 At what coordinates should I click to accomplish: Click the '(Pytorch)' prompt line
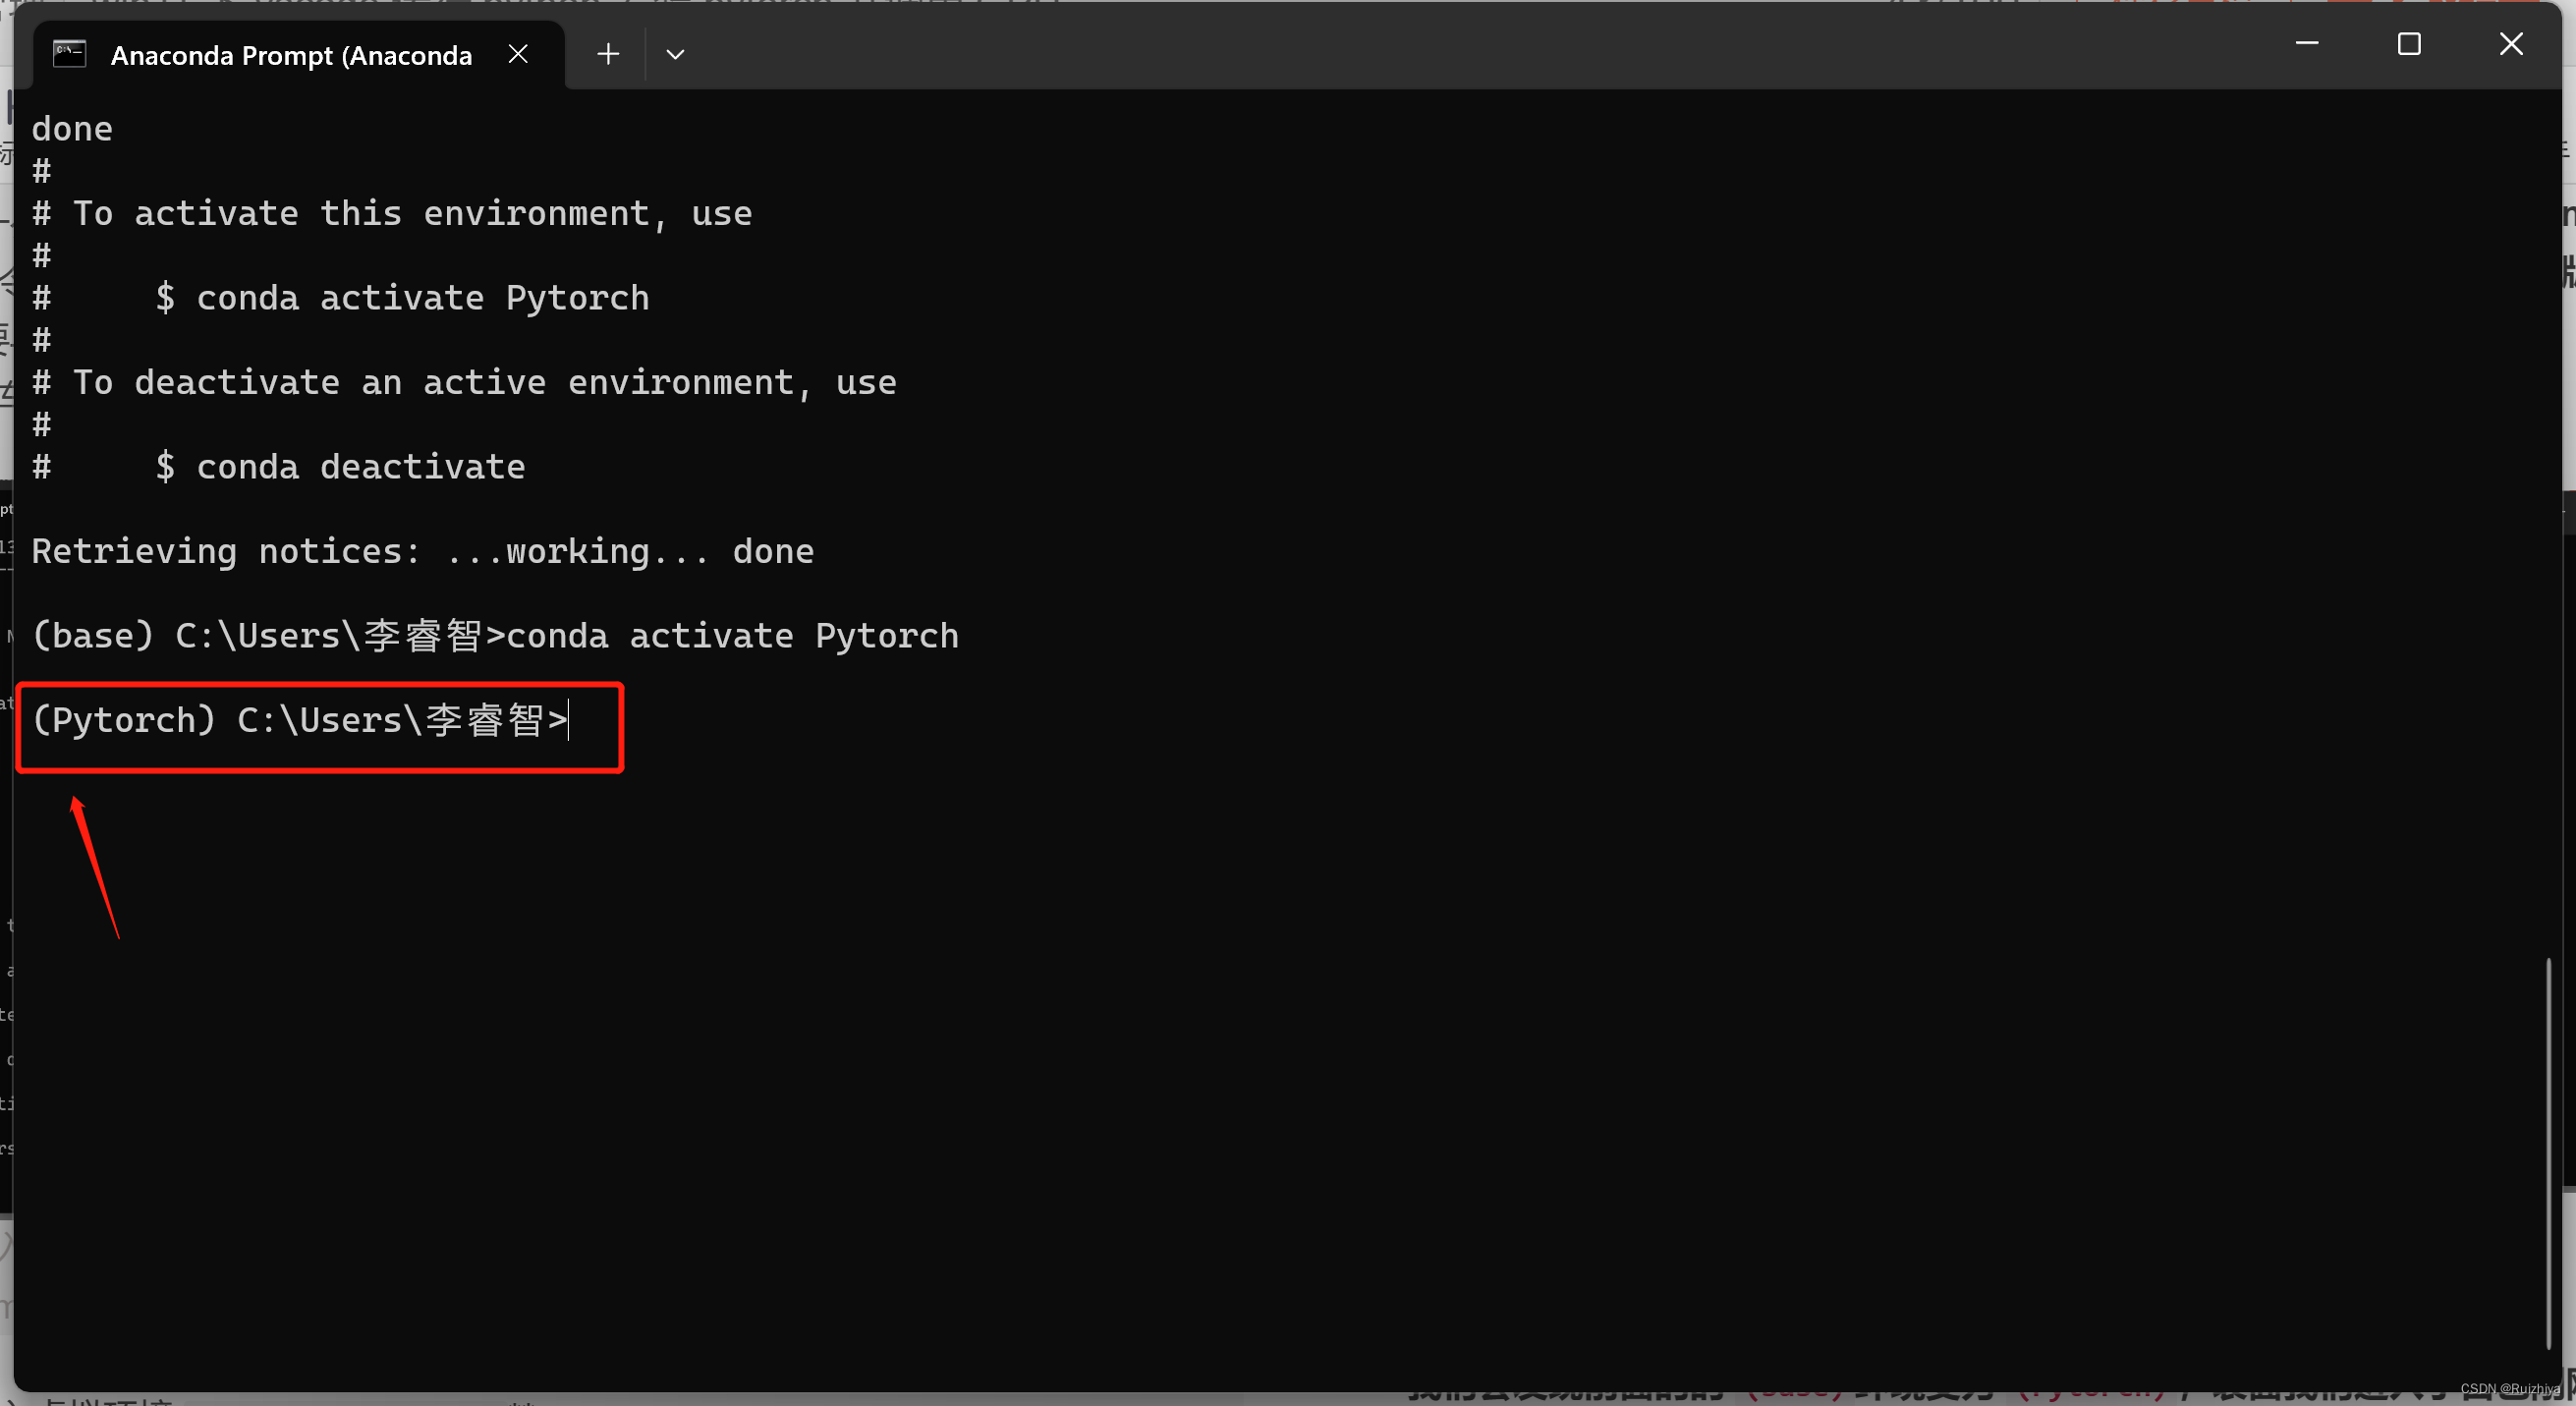click(300, 720)
